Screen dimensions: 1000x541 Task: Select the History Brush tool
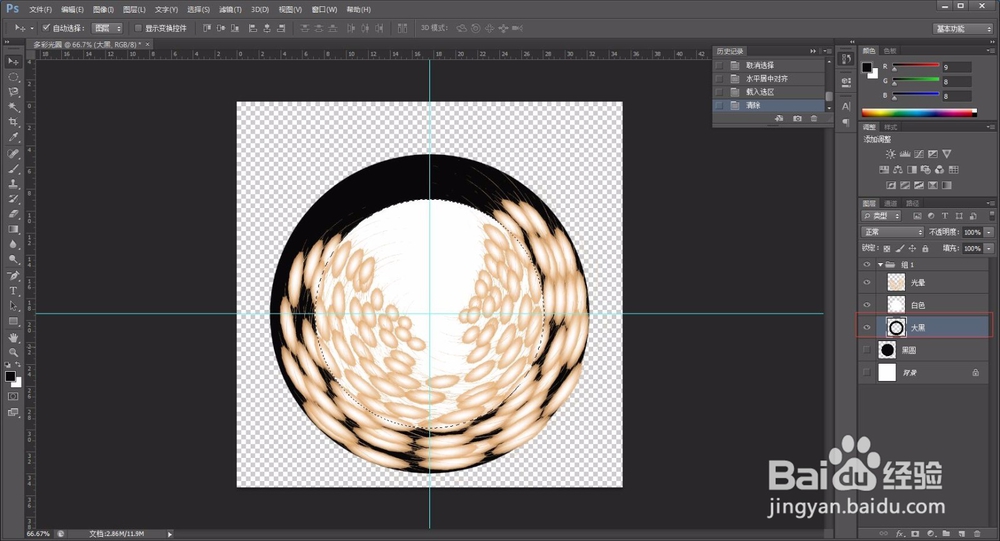coord(13,199)
